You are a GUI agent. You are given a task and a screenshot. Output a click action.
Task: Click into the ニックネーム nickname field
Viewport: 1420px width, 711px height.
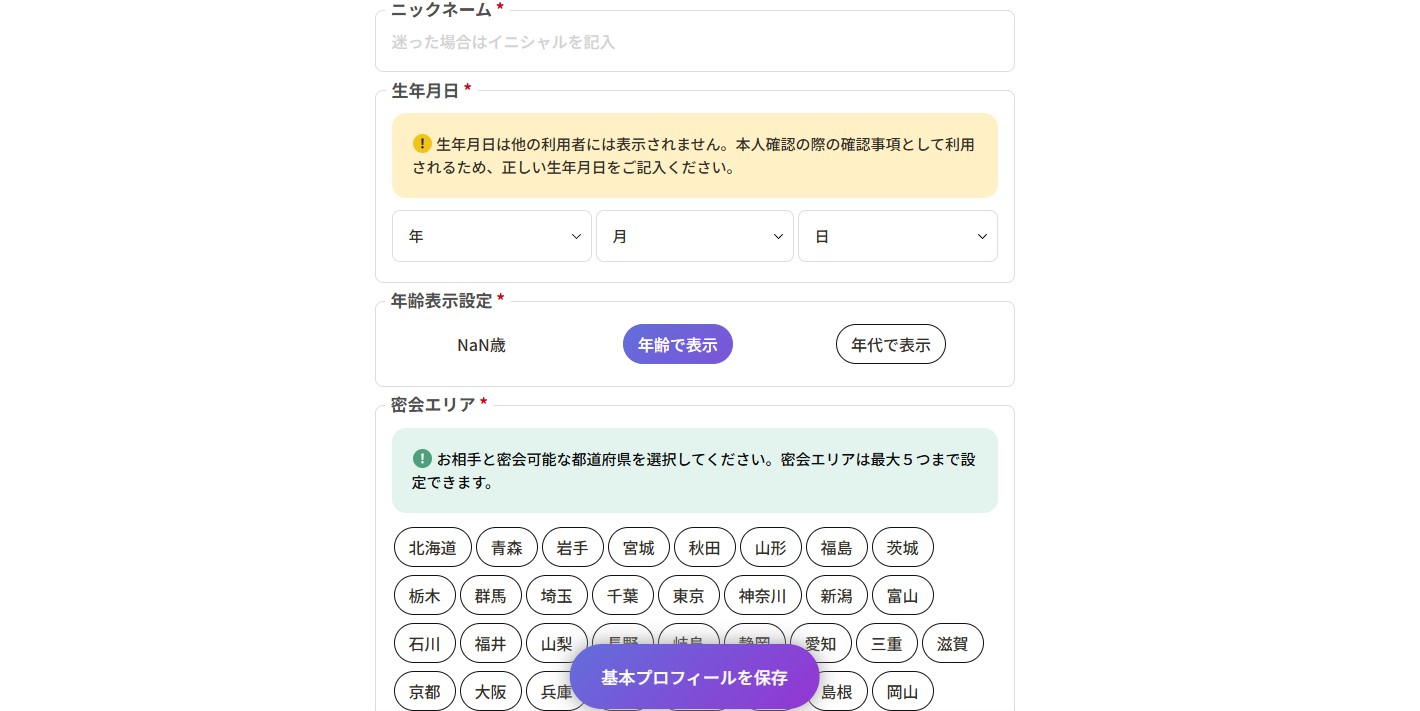coord(694,41)
